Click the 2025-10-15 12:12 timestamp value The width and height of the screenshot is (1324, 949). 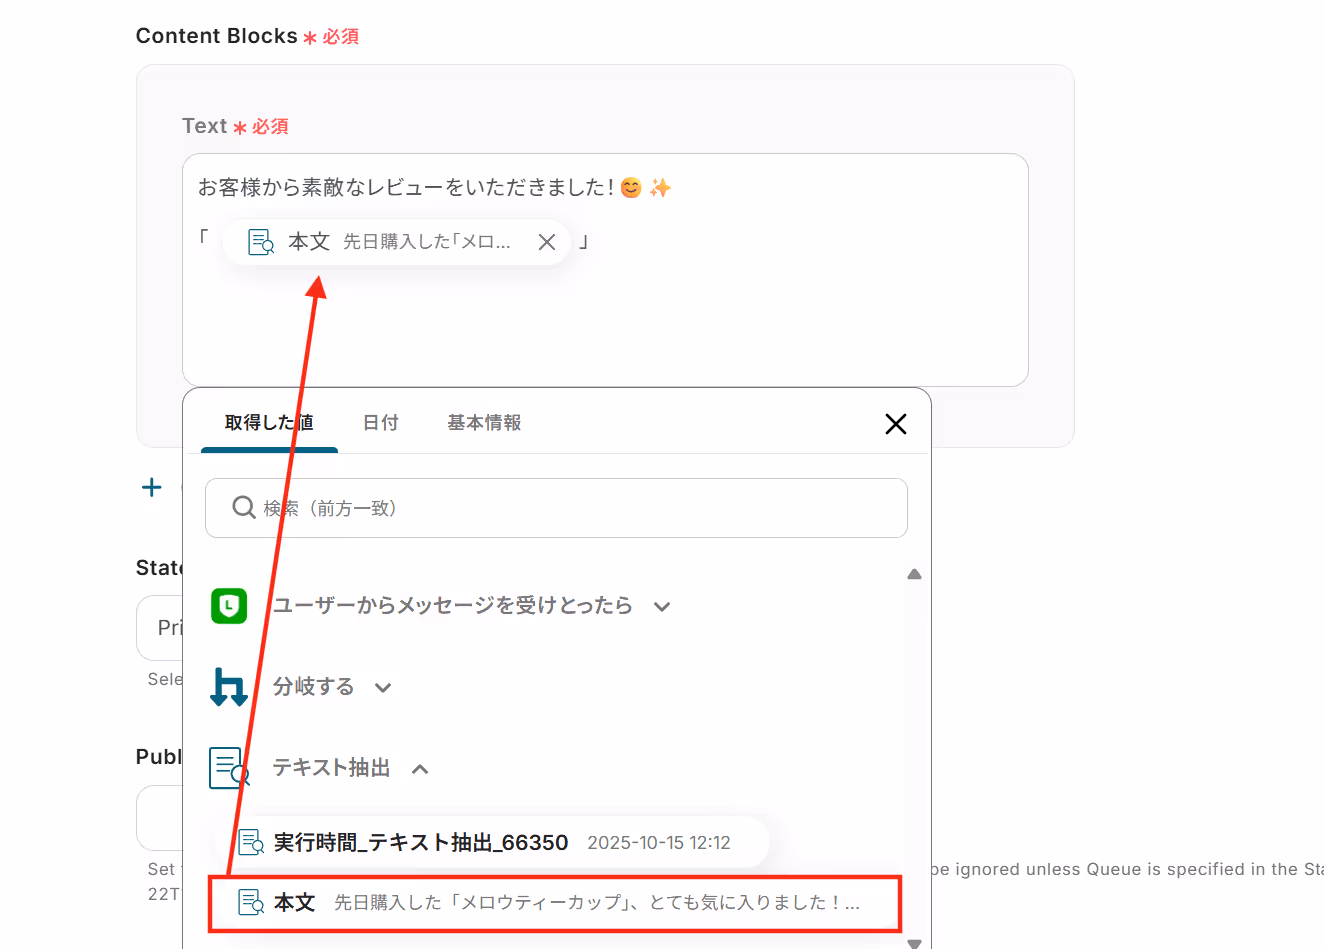pyautogui.click(x=659, y=843)
